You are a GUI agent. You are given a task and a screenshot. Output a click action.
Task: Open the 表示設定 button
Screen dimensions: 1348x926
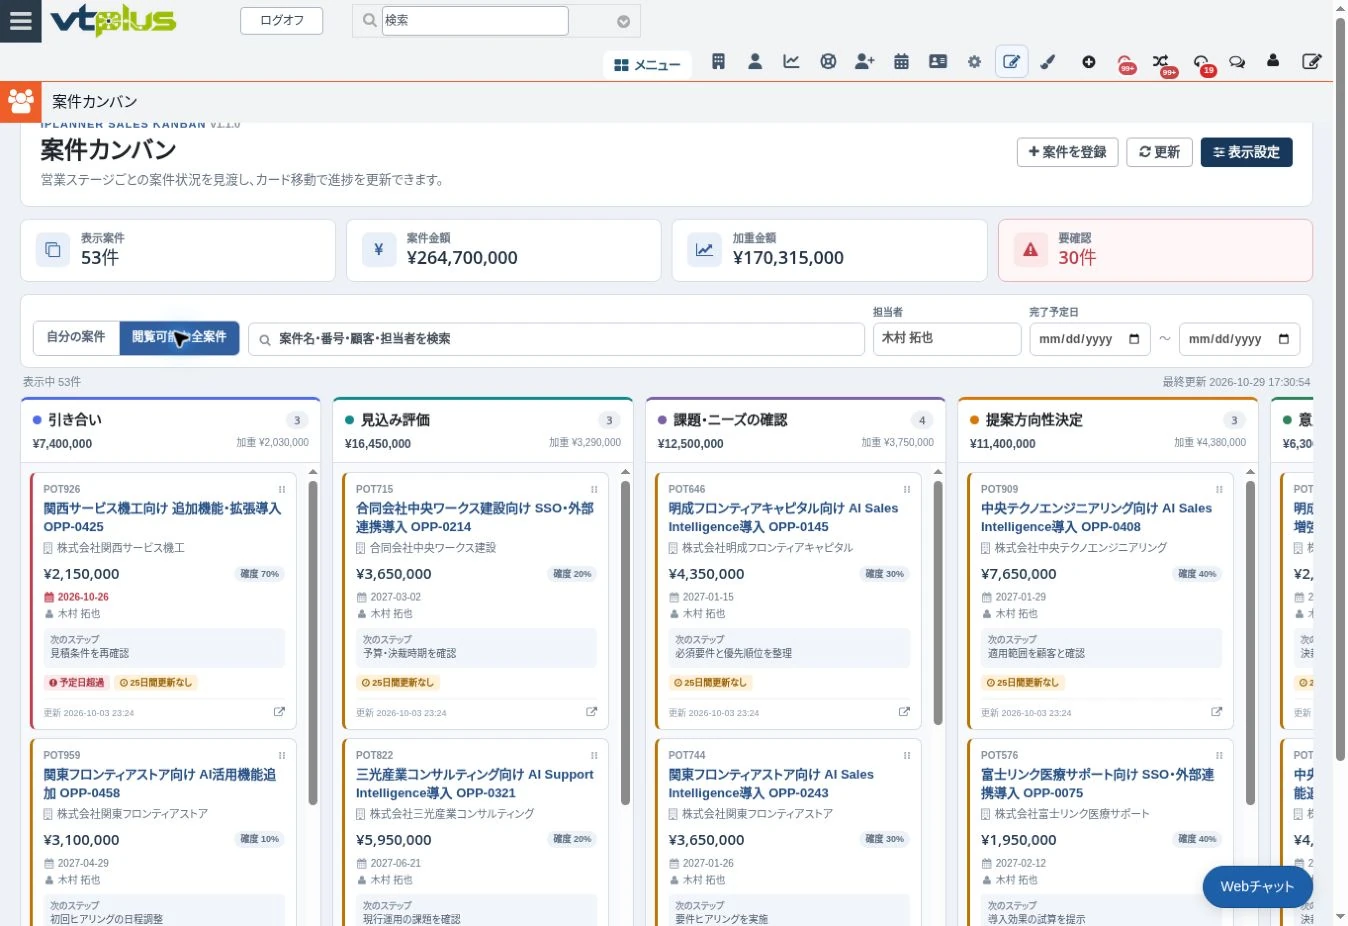click(x=1246, y=152)
